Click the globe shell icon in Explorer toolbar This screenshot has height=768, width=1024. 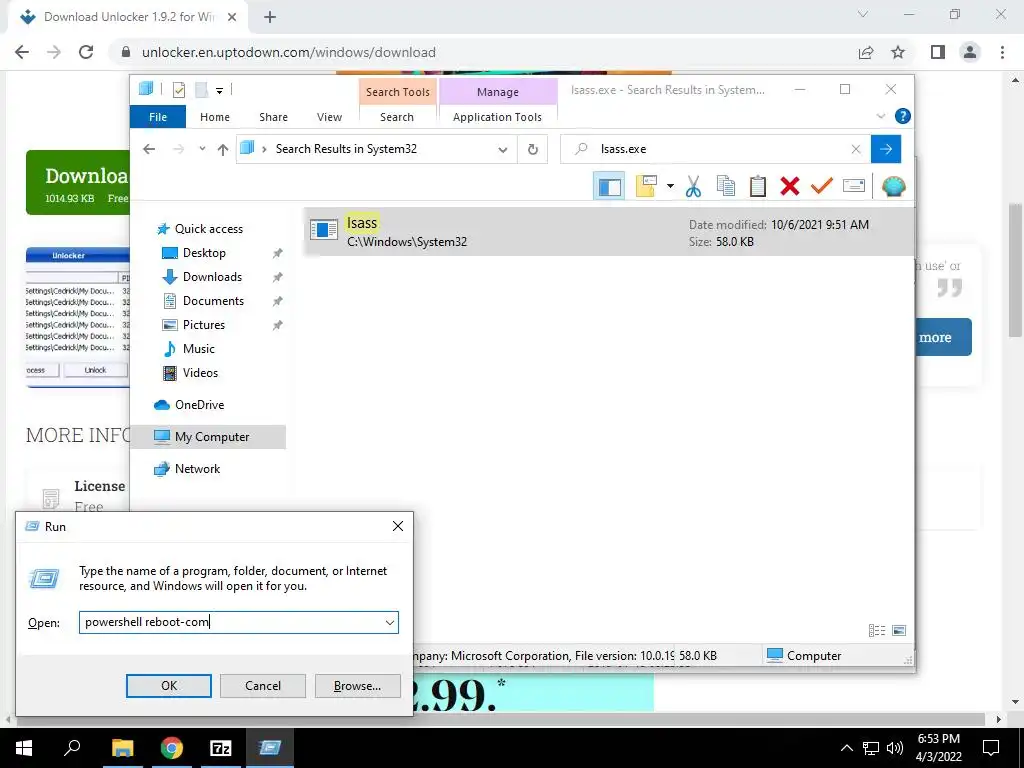[893, 187]
